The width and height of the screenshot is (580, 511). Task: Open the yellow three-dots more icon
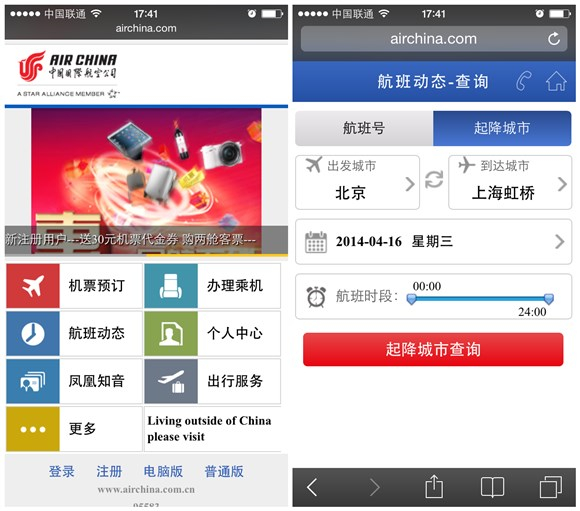tap(33, 429)
